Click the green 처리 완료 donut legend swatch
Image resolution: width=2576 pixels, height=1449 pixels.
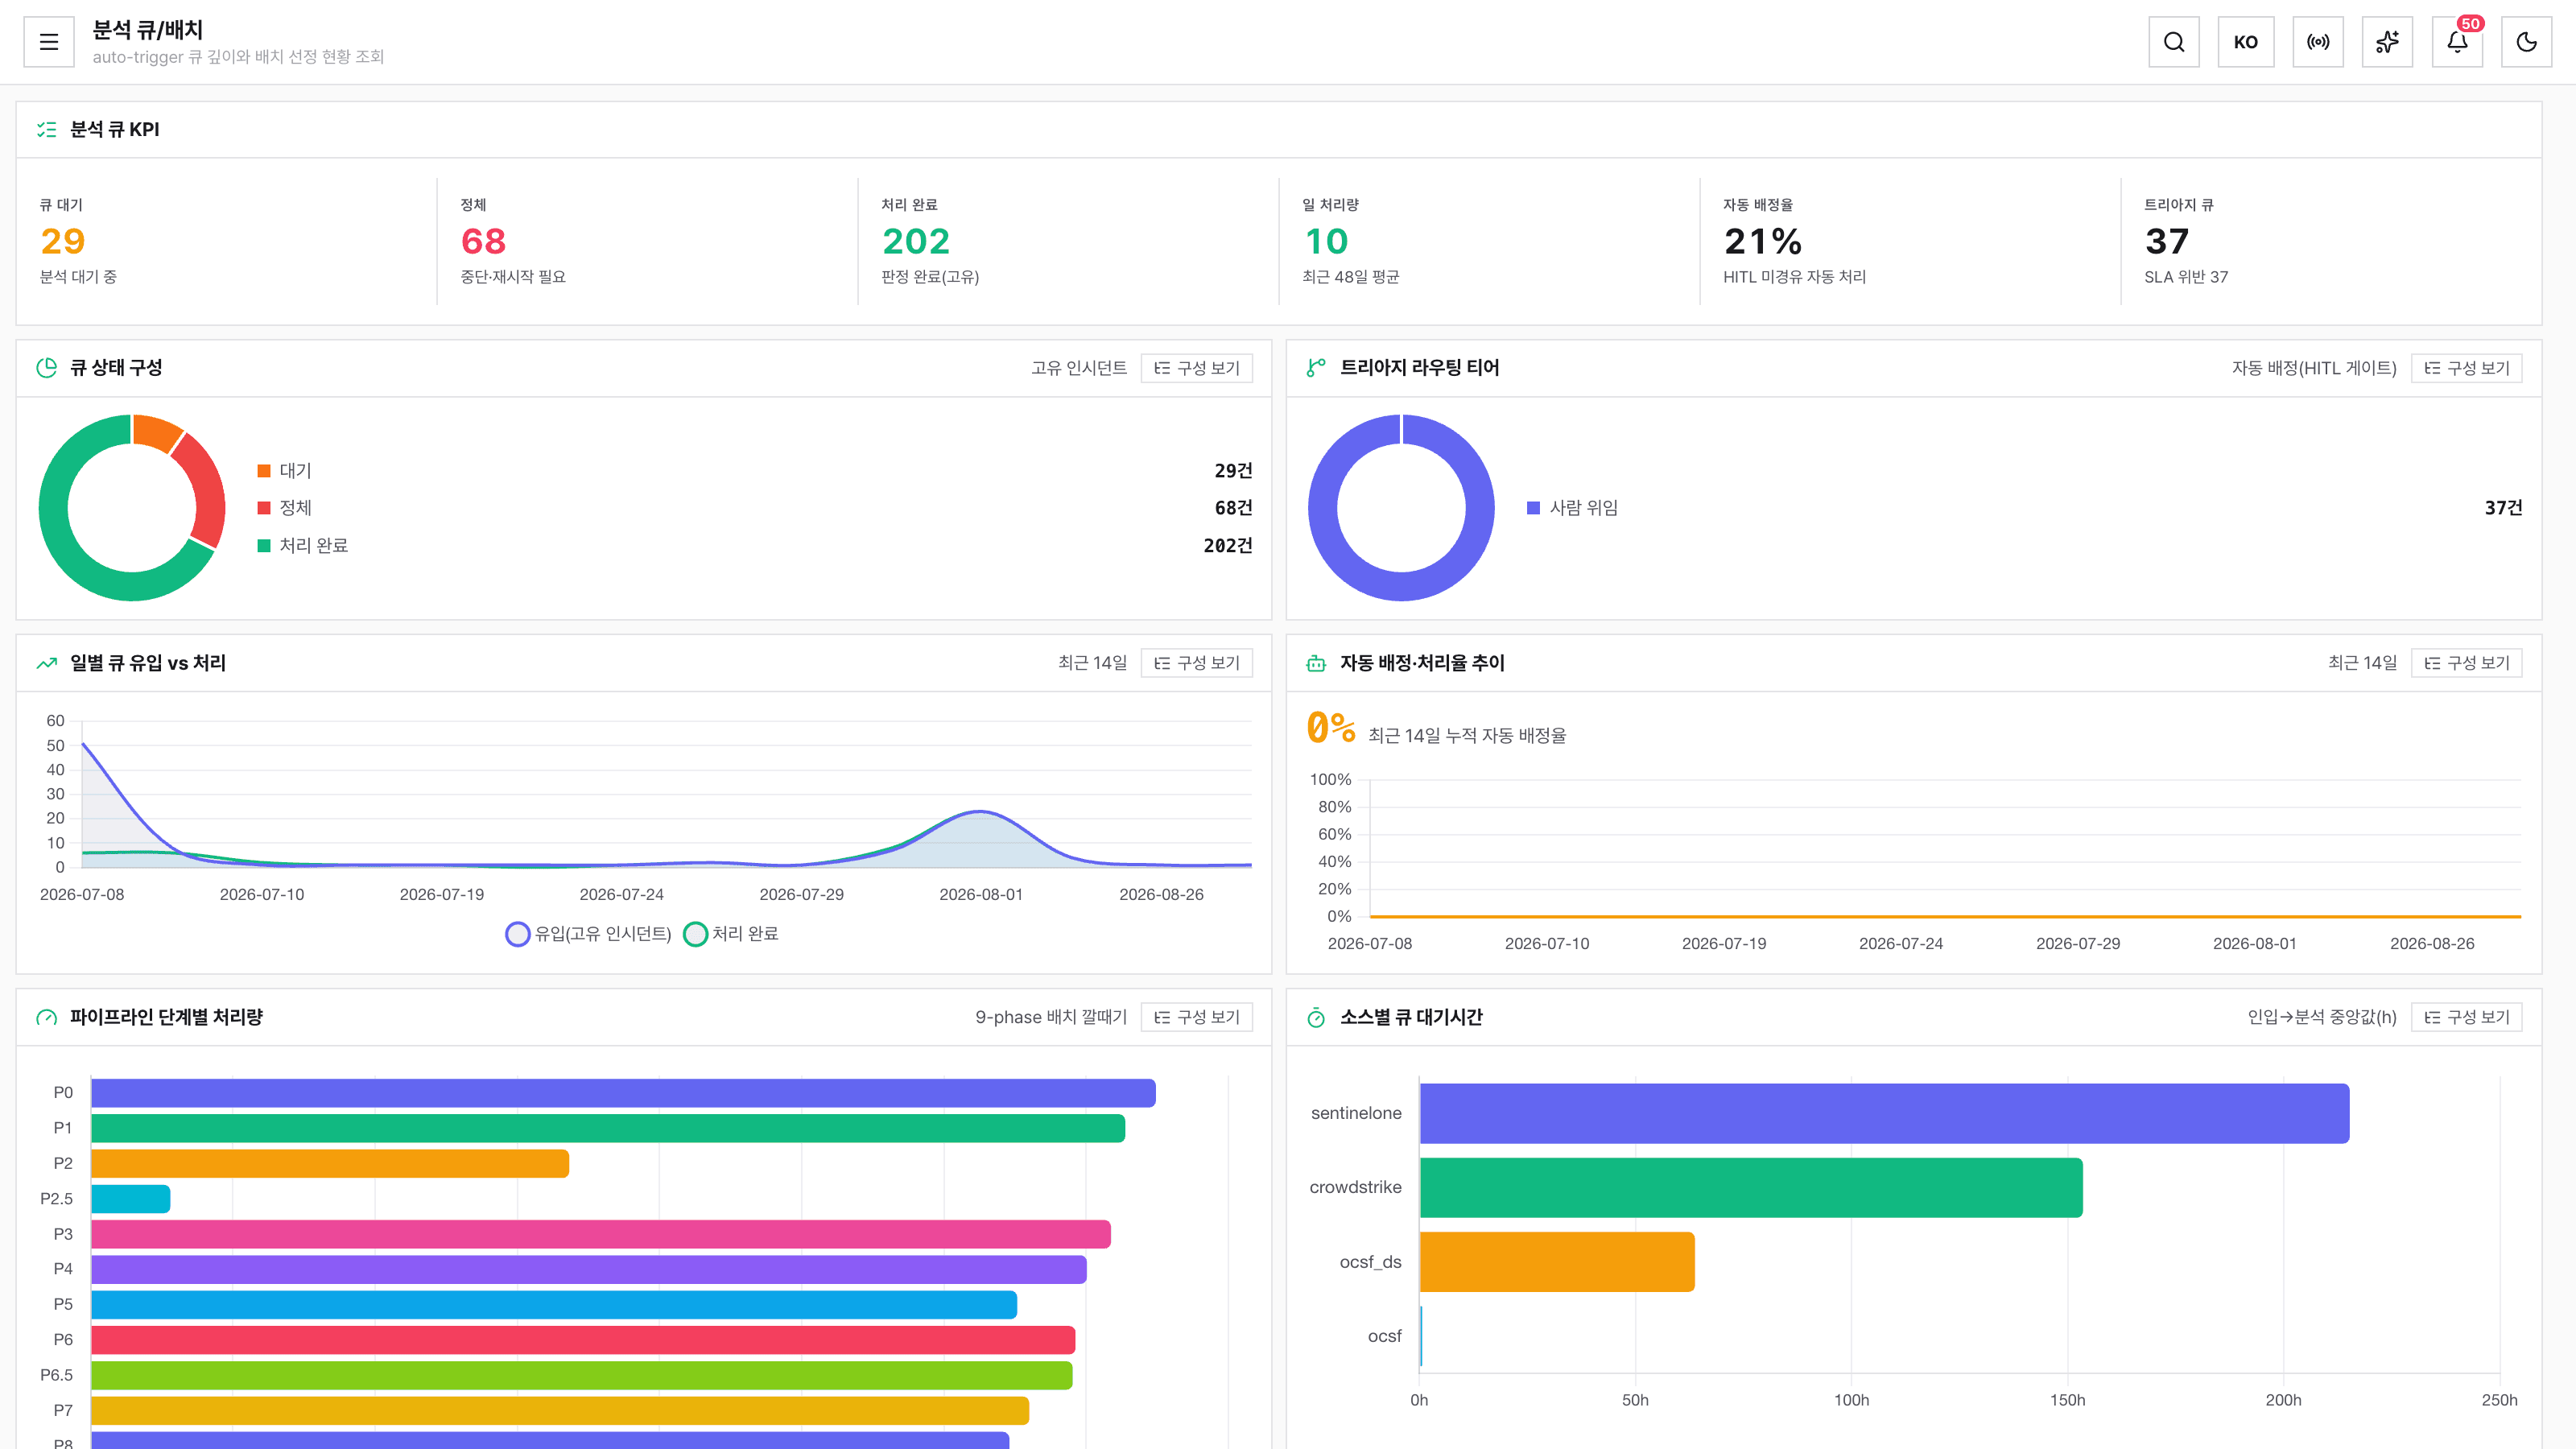coord(264,546)
